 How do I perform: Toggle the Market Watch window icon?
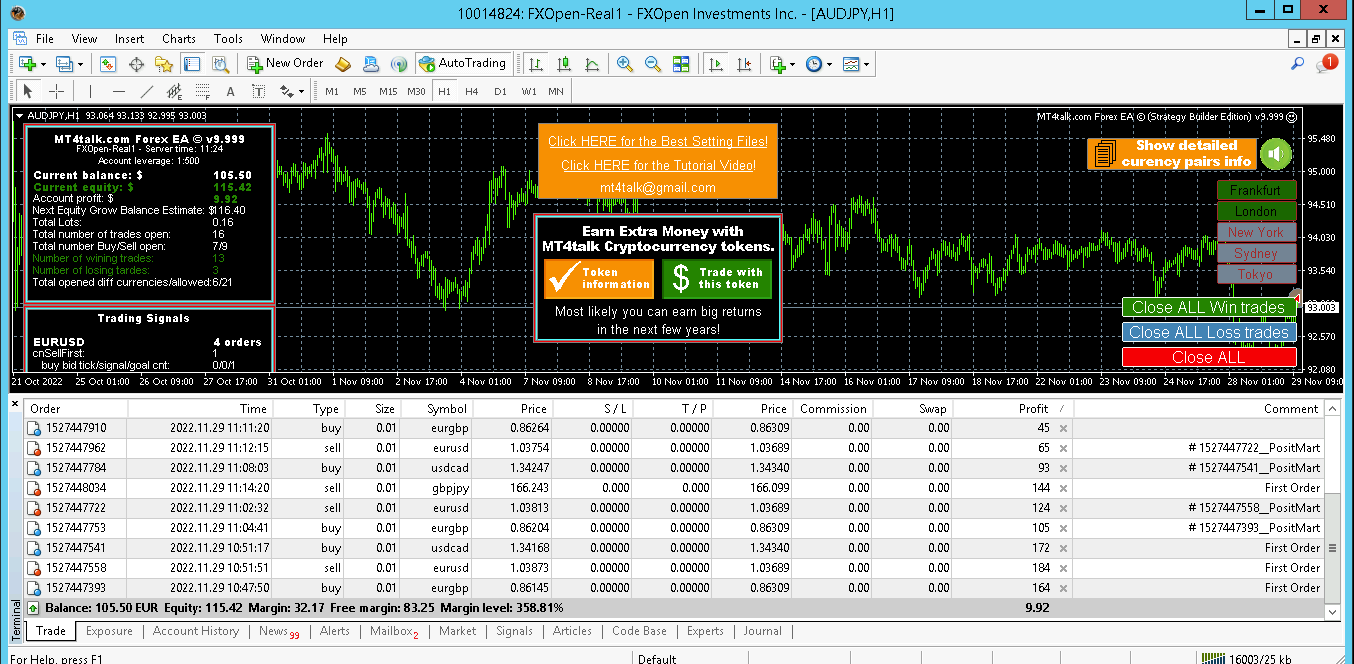click(108, 64)
